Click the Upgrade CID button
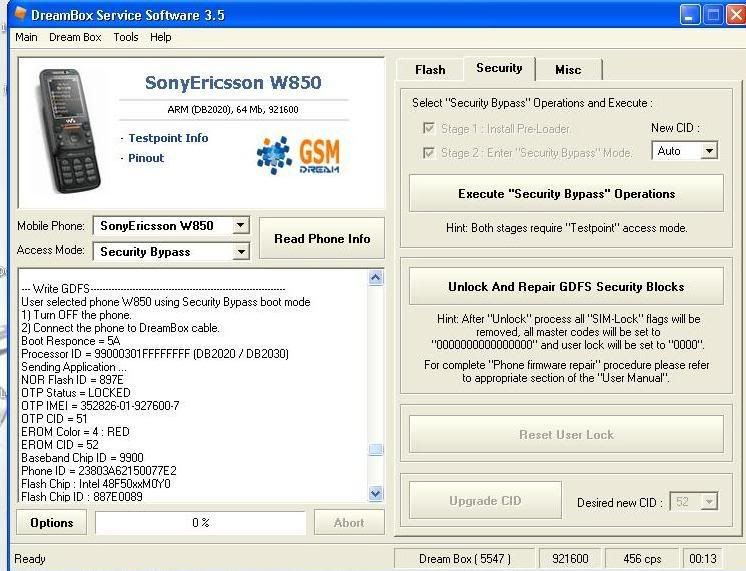Viewport: 746px width, 571px height. tap(485, 501)
